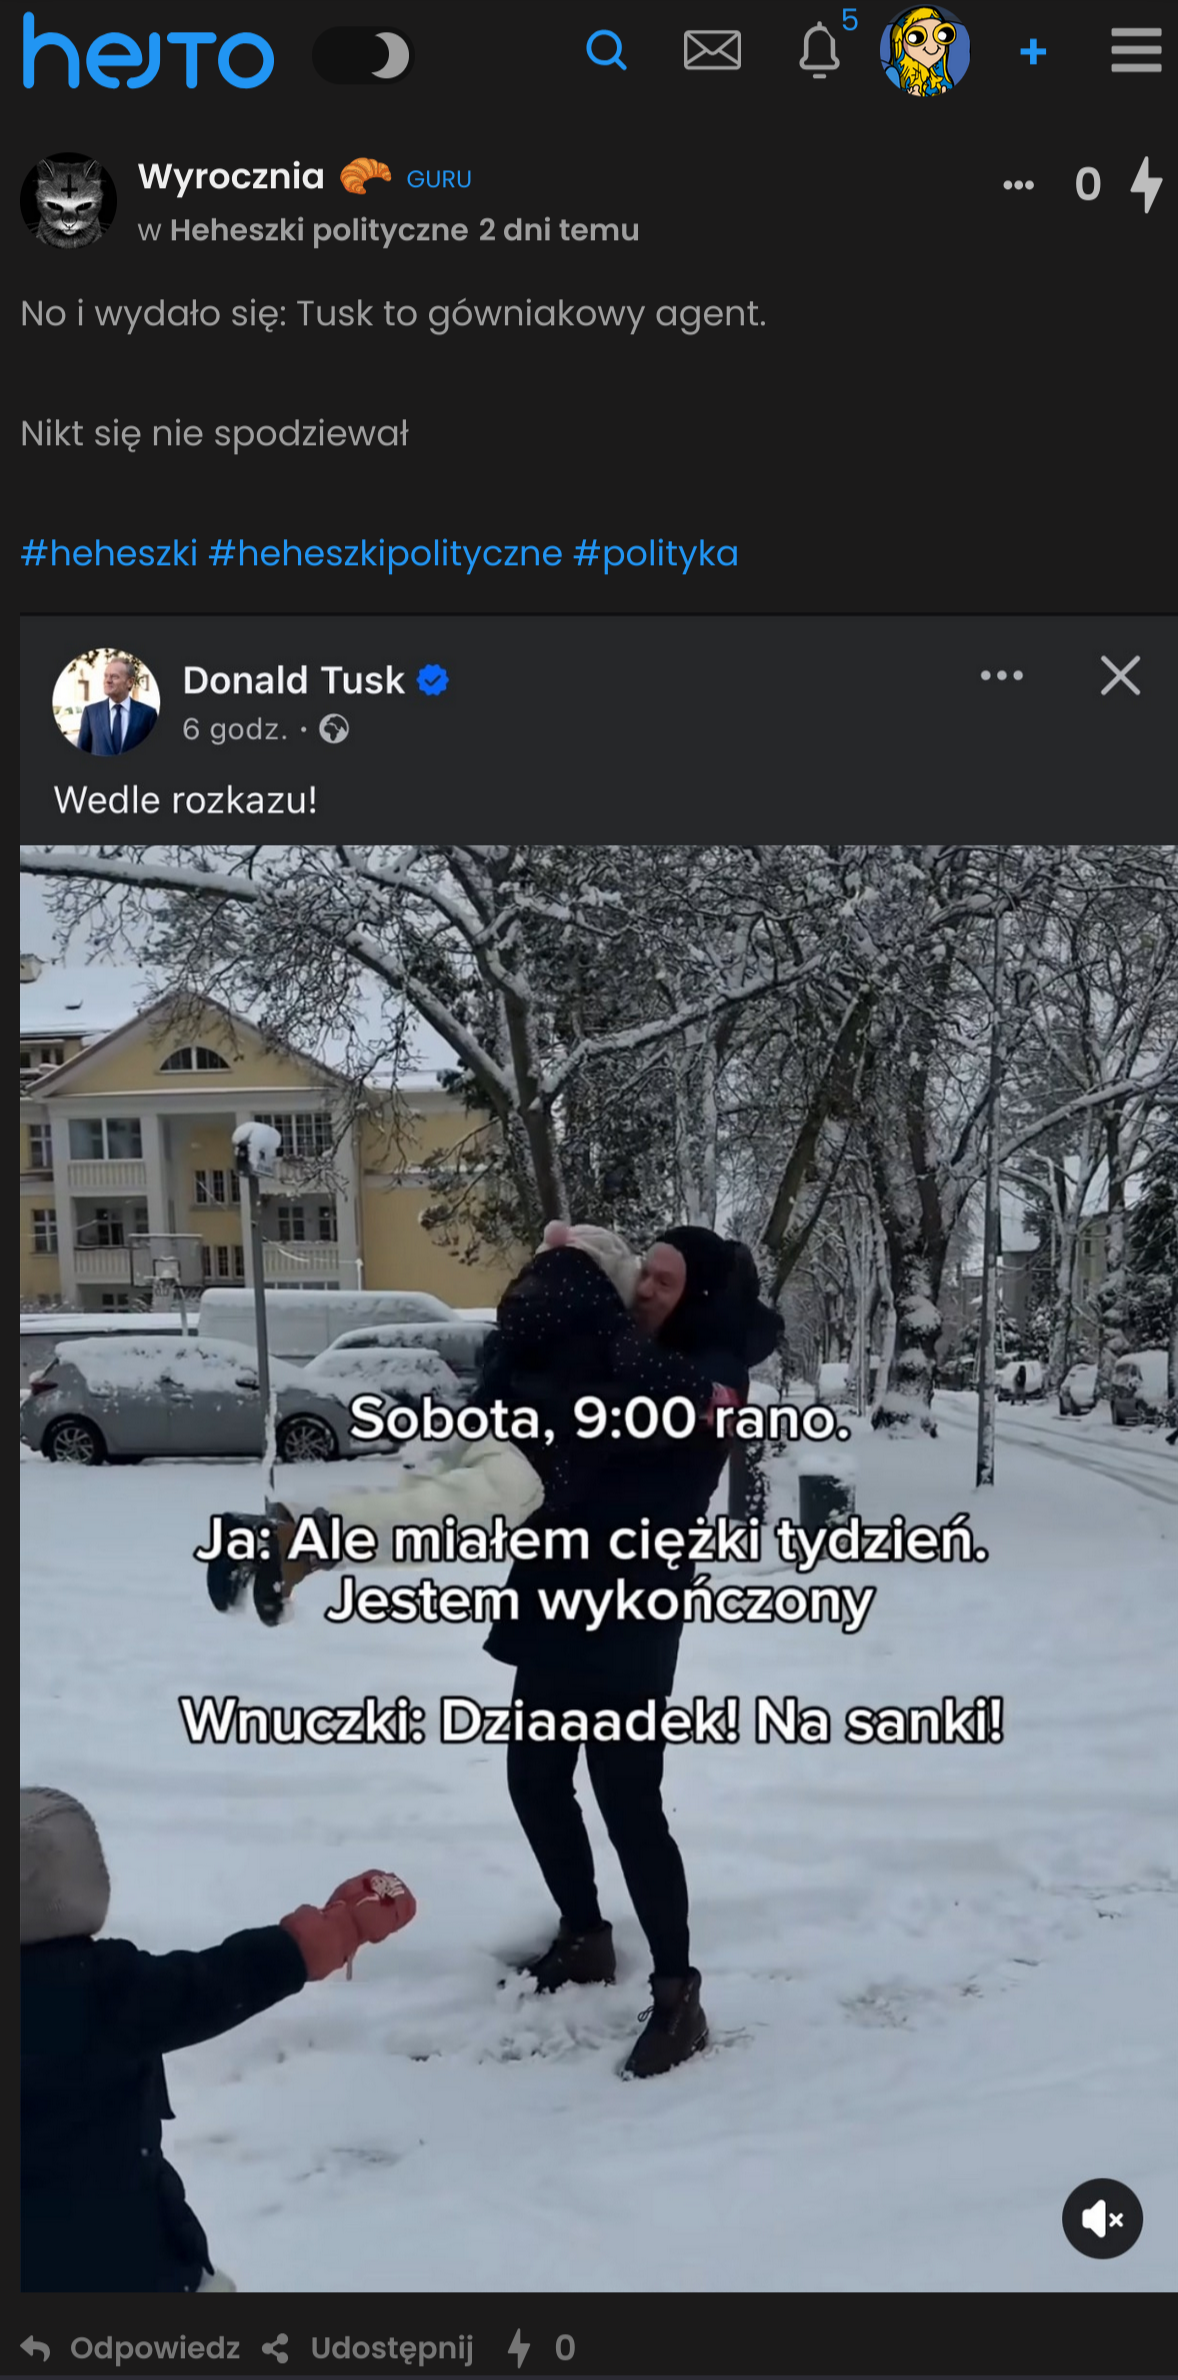This screenshot has width=1178, height=2380.
Task: Click the blue plus create icon
Action: click(x=1033, y=51)
